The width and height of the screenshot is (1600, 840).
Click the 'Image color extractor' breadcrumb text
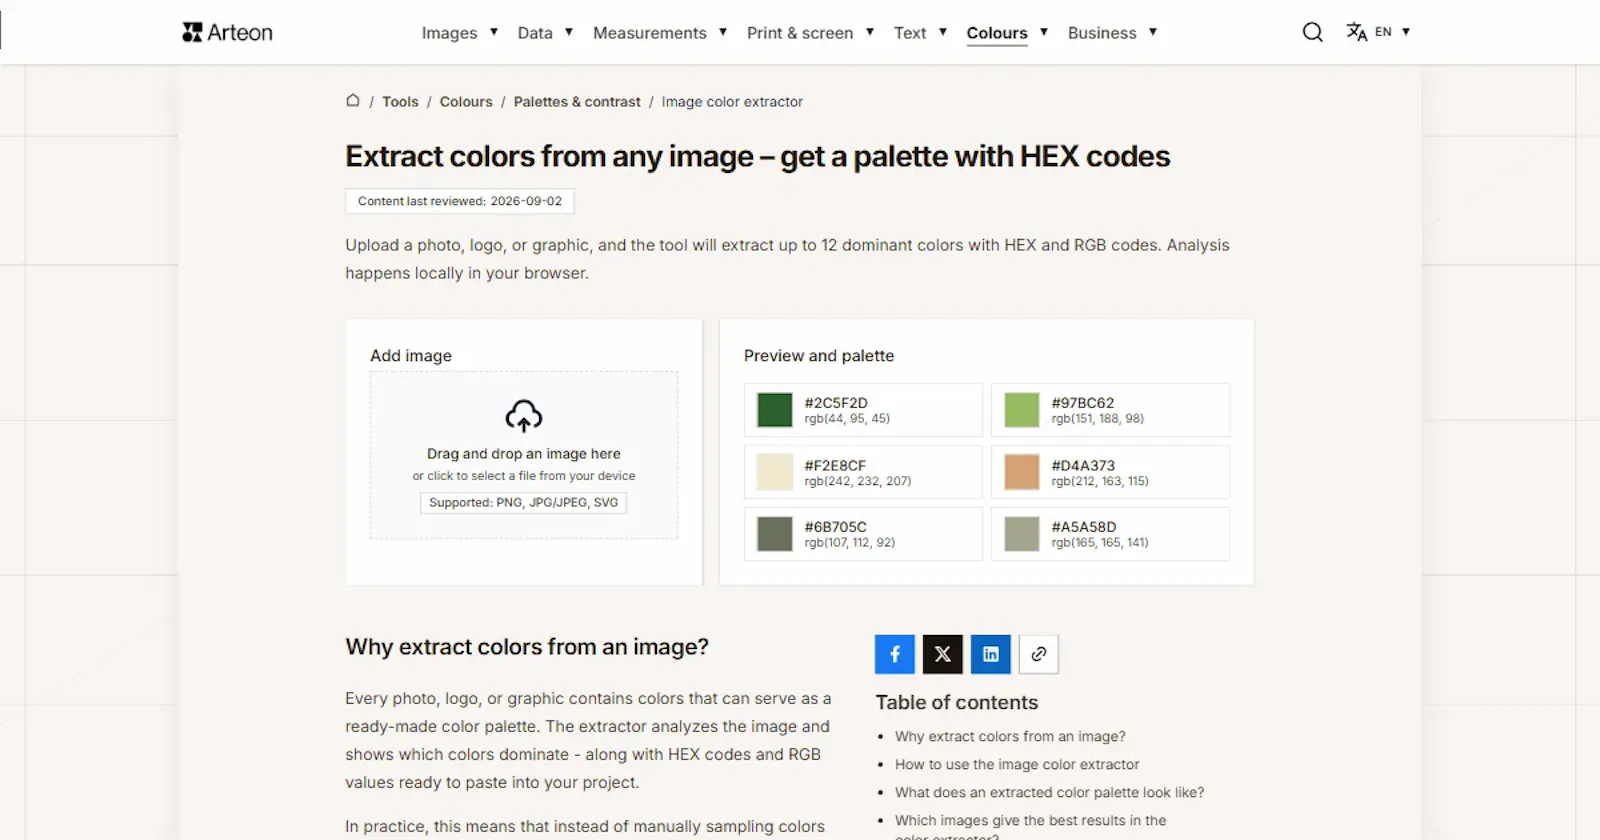coord(732,102)
